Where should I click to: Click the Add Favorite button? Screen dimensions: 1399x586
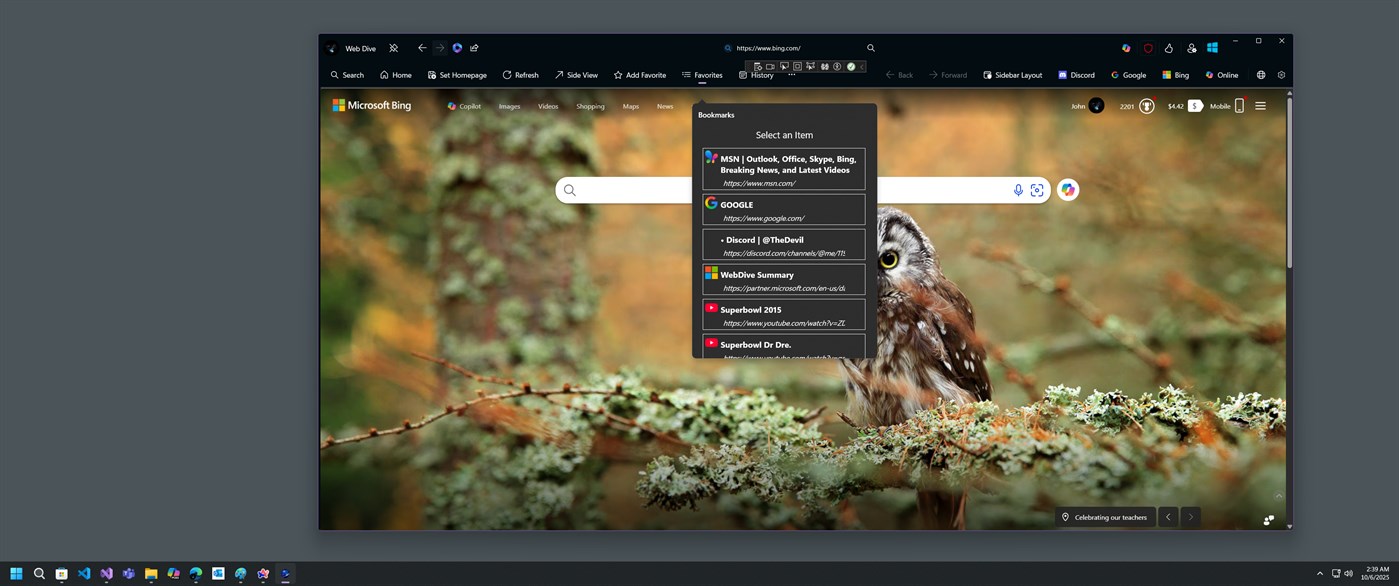pos(639,74)
